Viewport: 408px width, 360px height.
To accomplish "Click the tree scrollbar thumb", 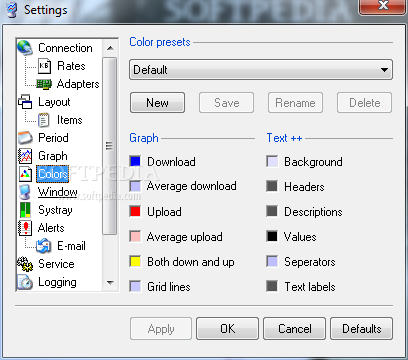I will [x=110, y=146].
